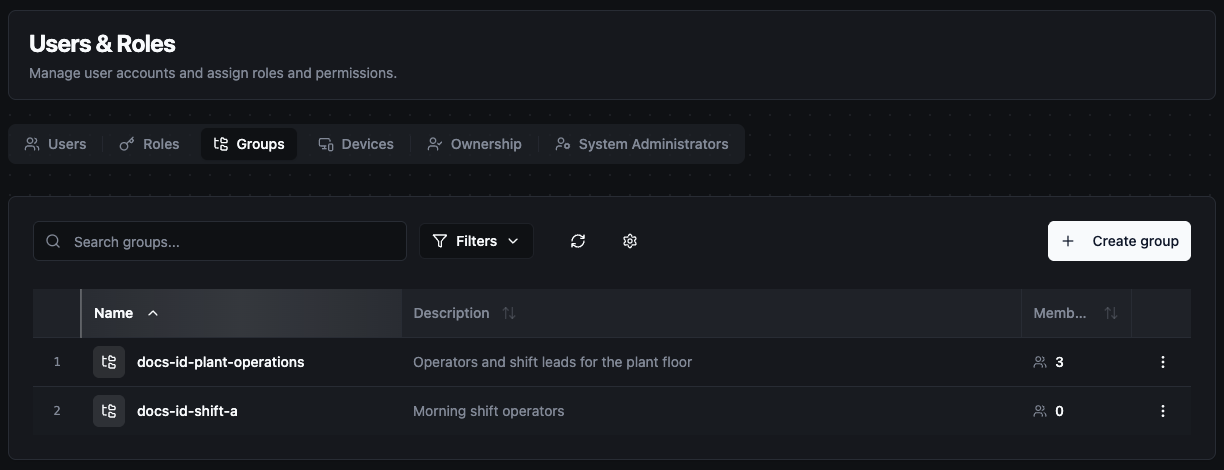Open the Ownership tab
Image resolution: width=1224 pixels, height=470 pixels.
[474, 144]
